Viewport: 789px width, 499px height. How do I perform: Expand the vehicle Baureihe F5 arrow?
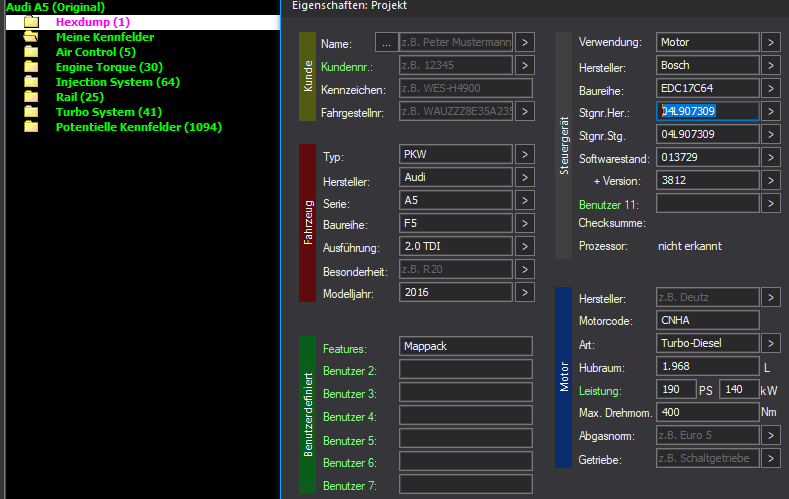(525, 223)
